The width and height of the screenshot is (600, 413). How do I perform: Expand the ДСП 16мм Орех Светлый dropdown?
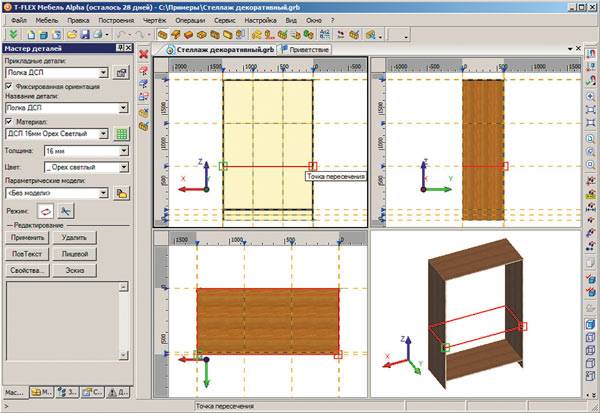[103, 134]
